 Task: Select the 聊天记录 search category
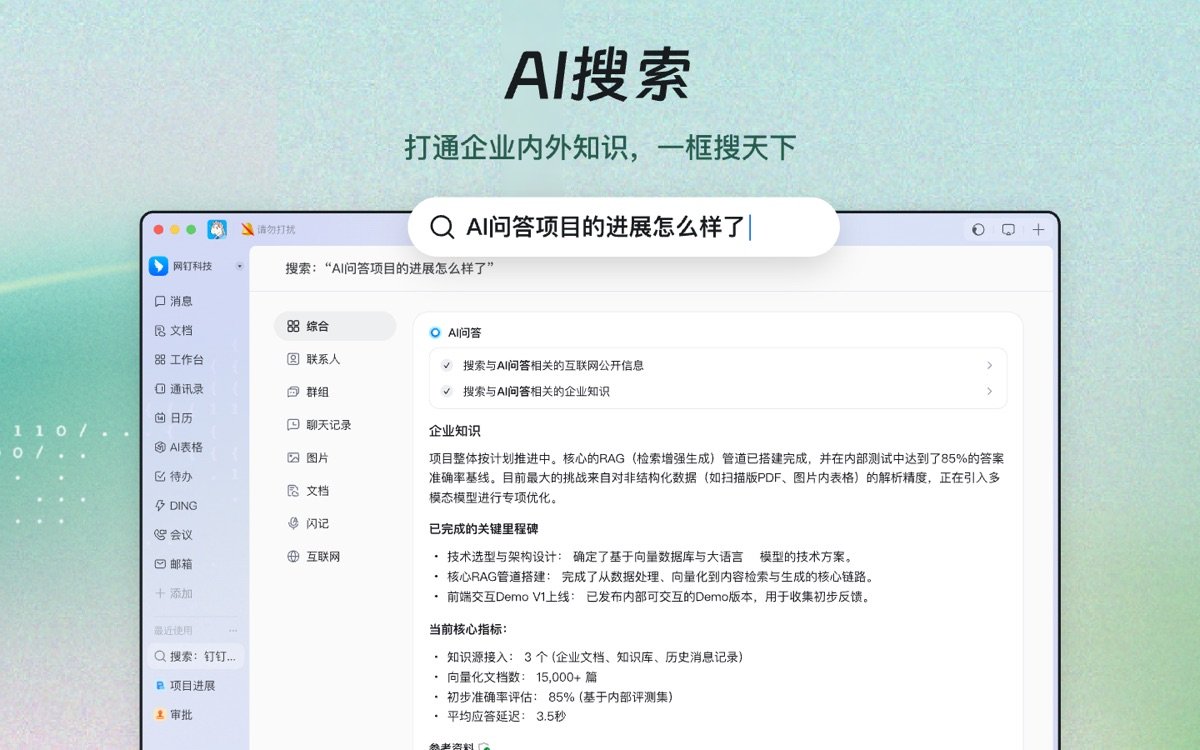pyautogui.click(x=320, y=424)
